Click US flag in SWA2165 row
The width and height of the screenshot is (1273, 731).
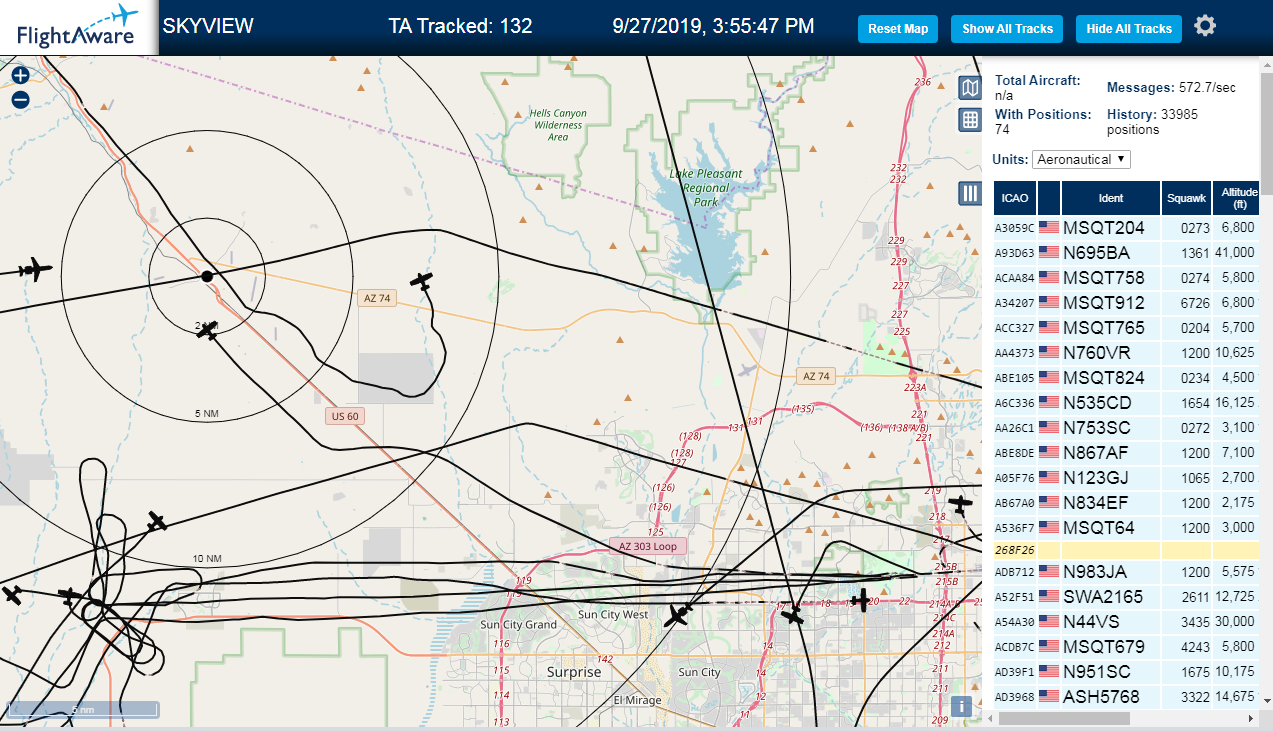click(1049, 597)
